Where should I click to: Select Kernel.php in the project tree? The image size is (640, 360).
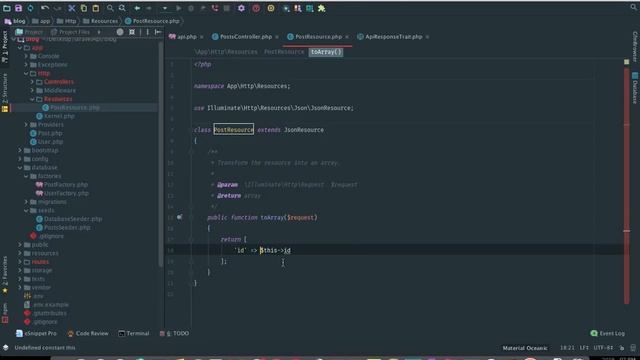point(55,116)
